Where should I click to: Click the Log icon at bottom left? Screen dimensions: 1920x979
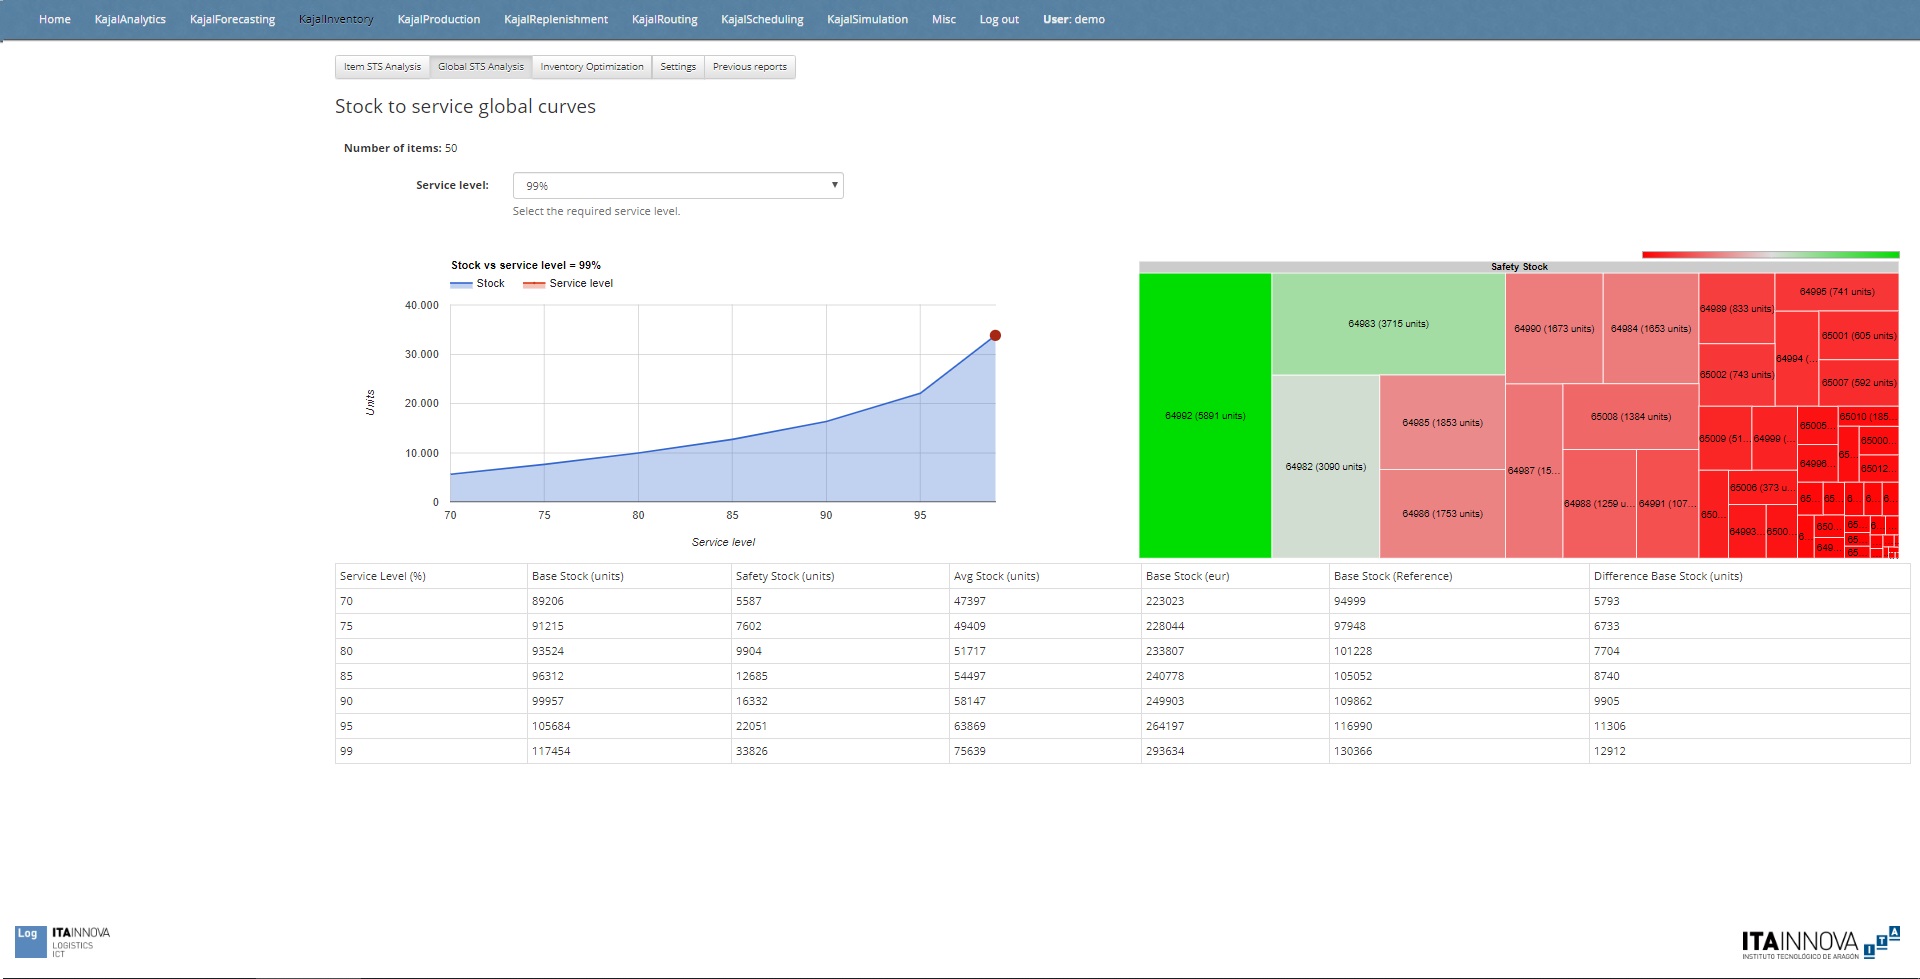(x=30, y=941)
